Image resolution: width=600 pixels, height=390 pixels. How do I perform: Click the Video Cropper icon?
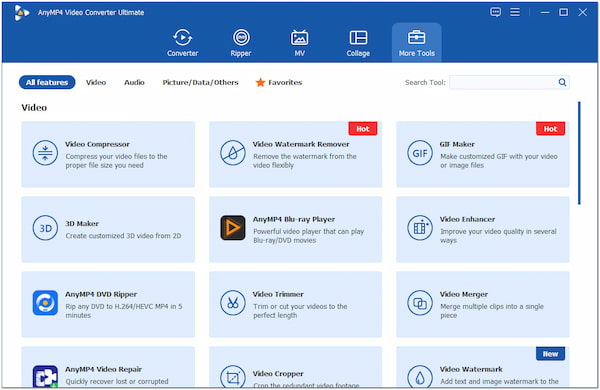pos(233,377)
